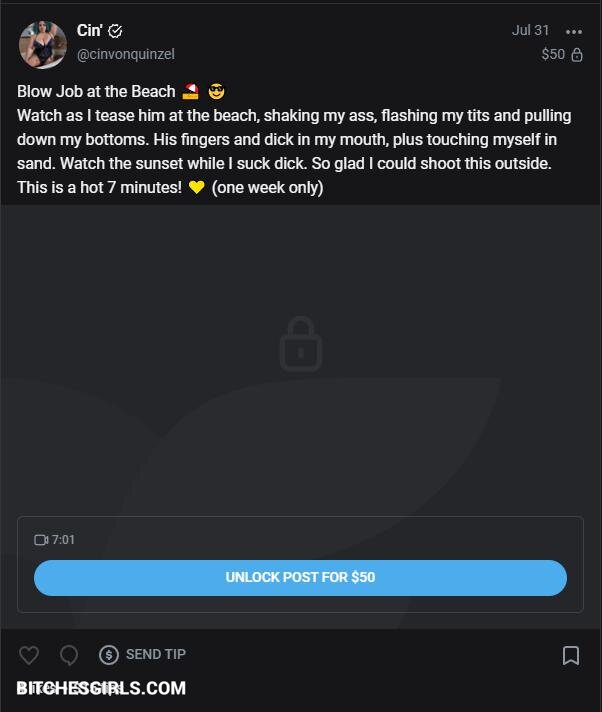Click the verified badge beside Cin'
602x712 pixels.
tap(115, 31)
